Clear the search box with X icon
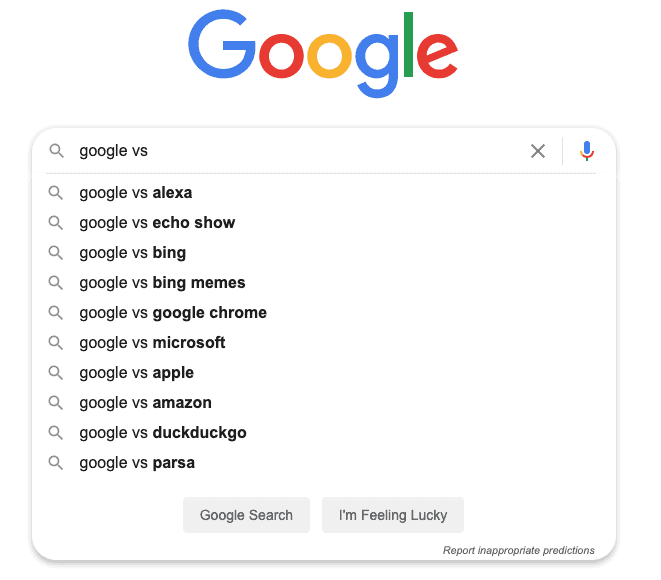The height and width of the screenshot is (580, 661). [537, 151]
